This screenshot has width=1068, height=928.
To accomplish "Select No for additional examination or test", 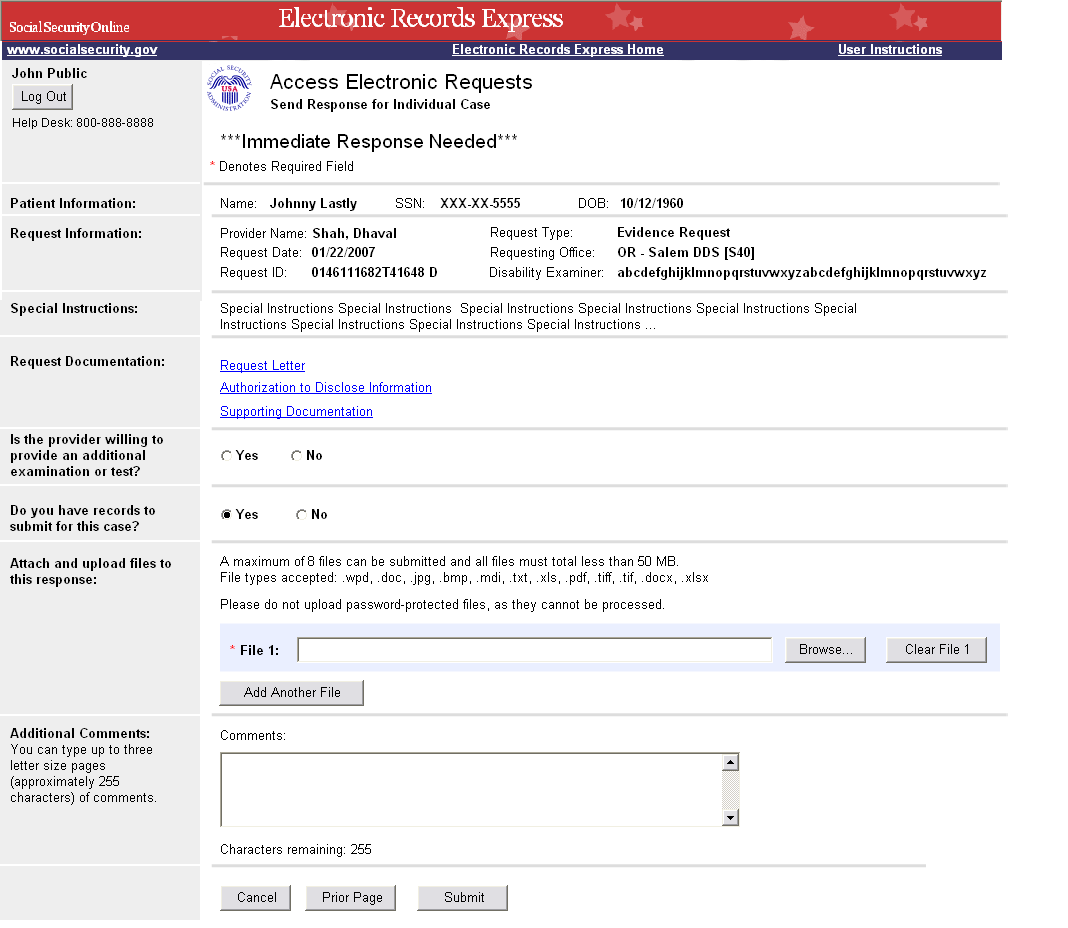I will tap(297, 456).
